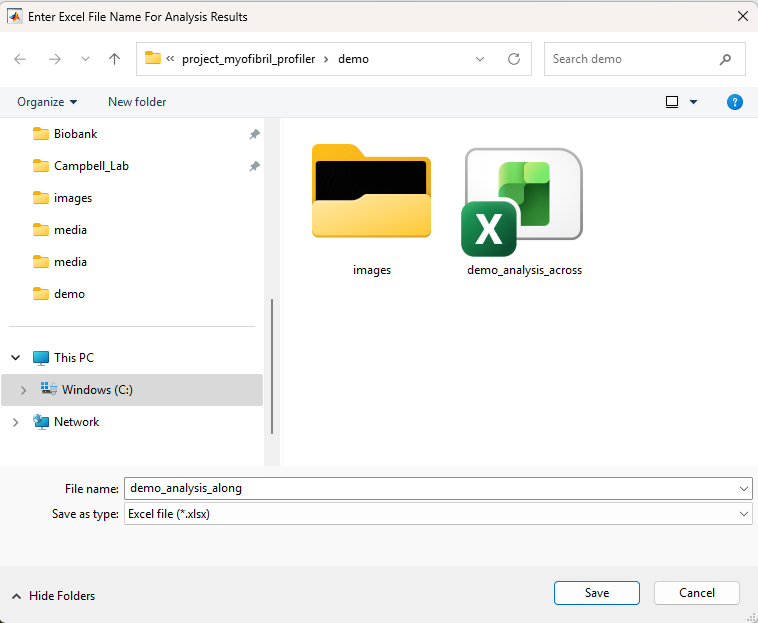
Task: Select Campbell_Lab in the sidebar
Action: 91,166
